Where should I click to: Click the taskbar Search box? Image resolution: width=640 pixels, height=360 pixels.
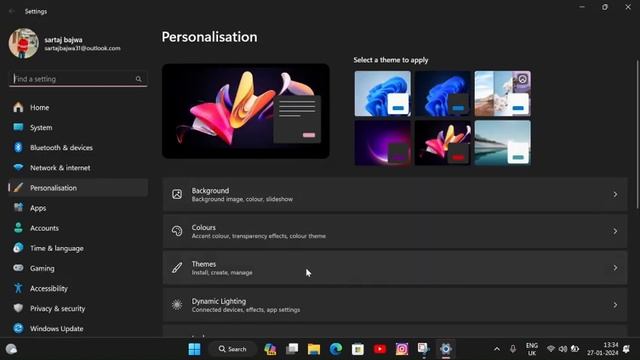(x=233, y=349)
